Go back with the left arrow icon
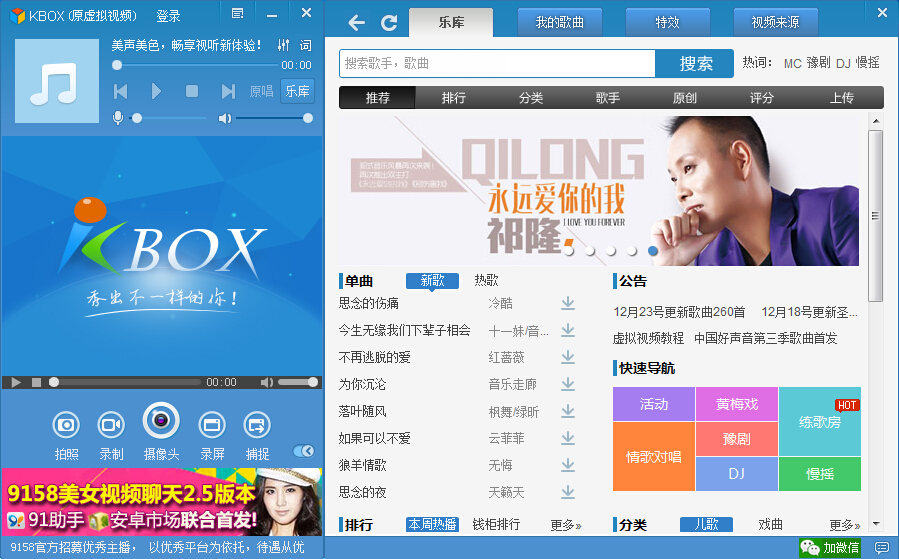This screenshot has width=899, height=559. (356, 23)
